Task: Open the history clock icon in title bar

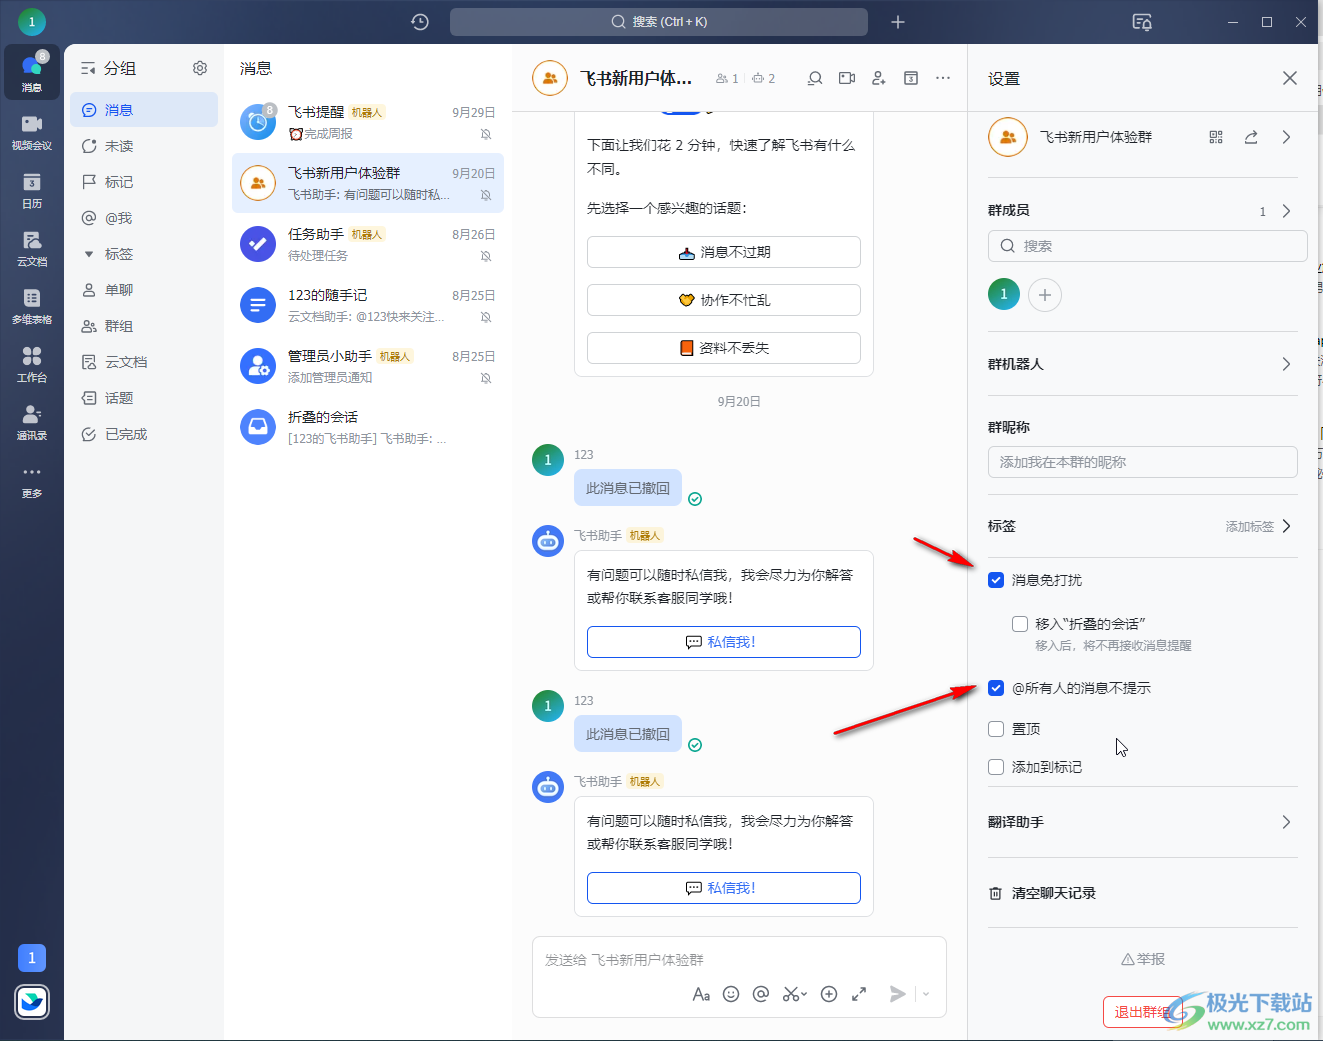Action: (x=420, y=22)
